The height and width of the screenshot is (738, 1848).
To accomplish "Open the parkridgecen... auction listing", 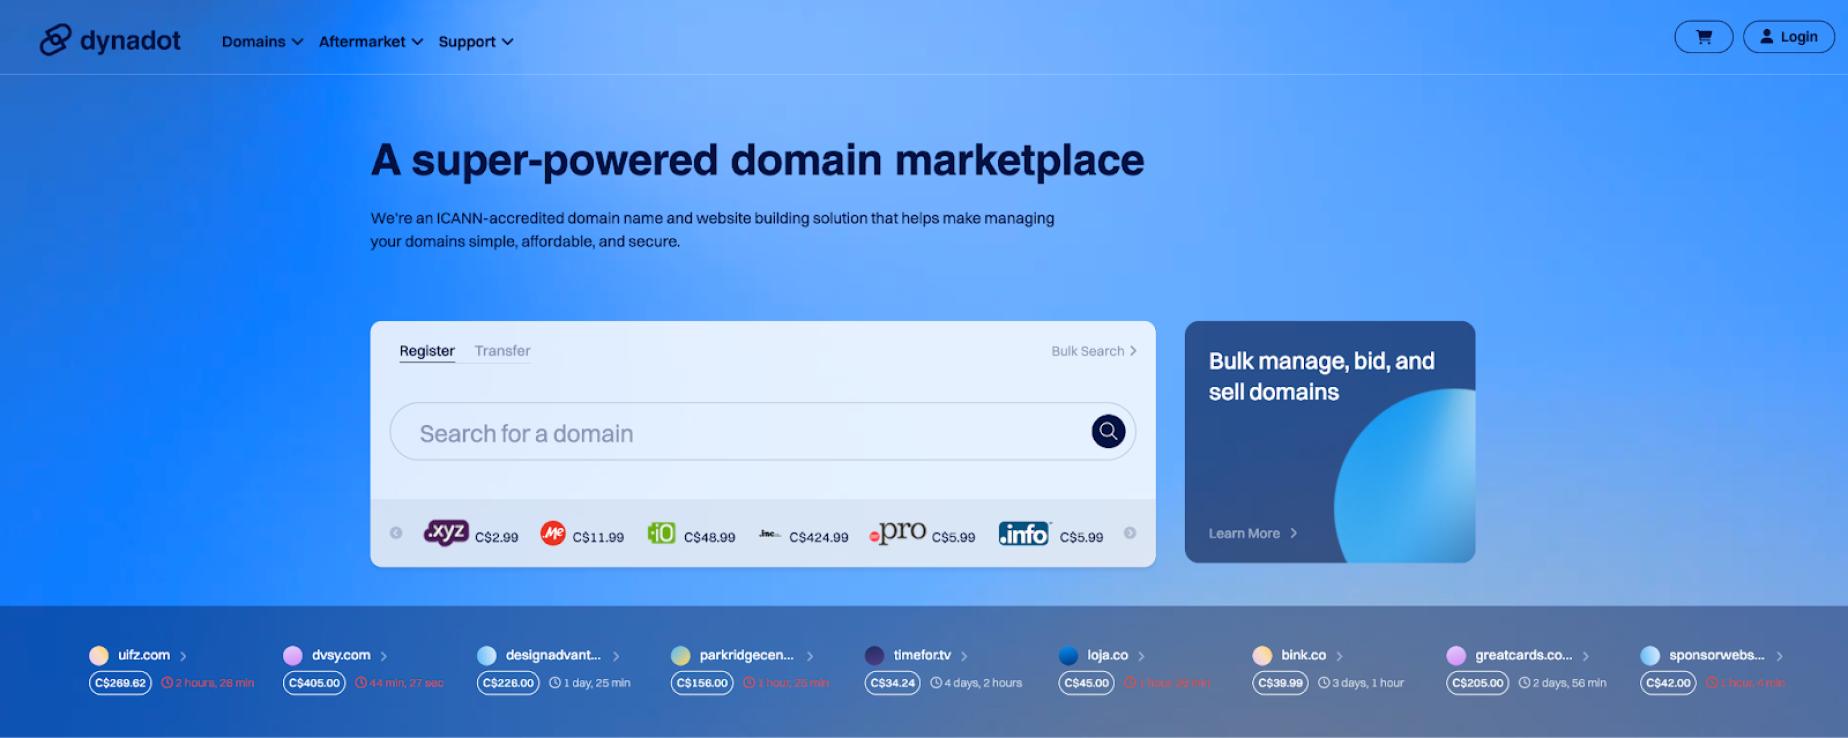I will coord(746,655).
